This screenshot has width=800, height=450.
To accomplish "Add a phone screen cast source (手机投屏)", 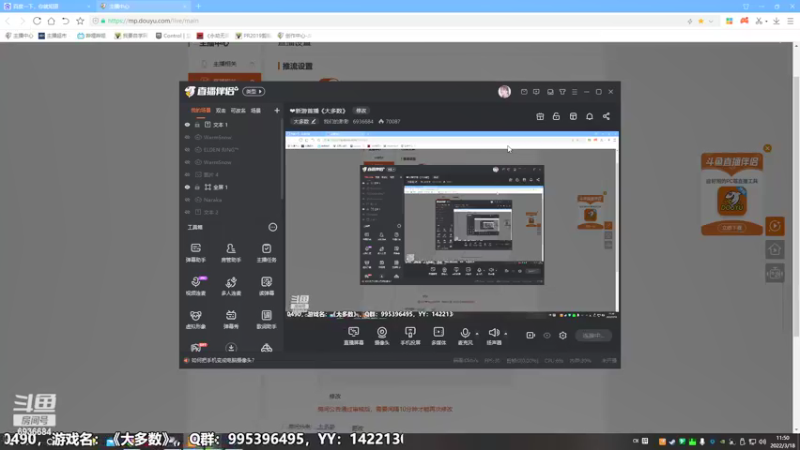I will pyautogui.click(x=410, y=336).
